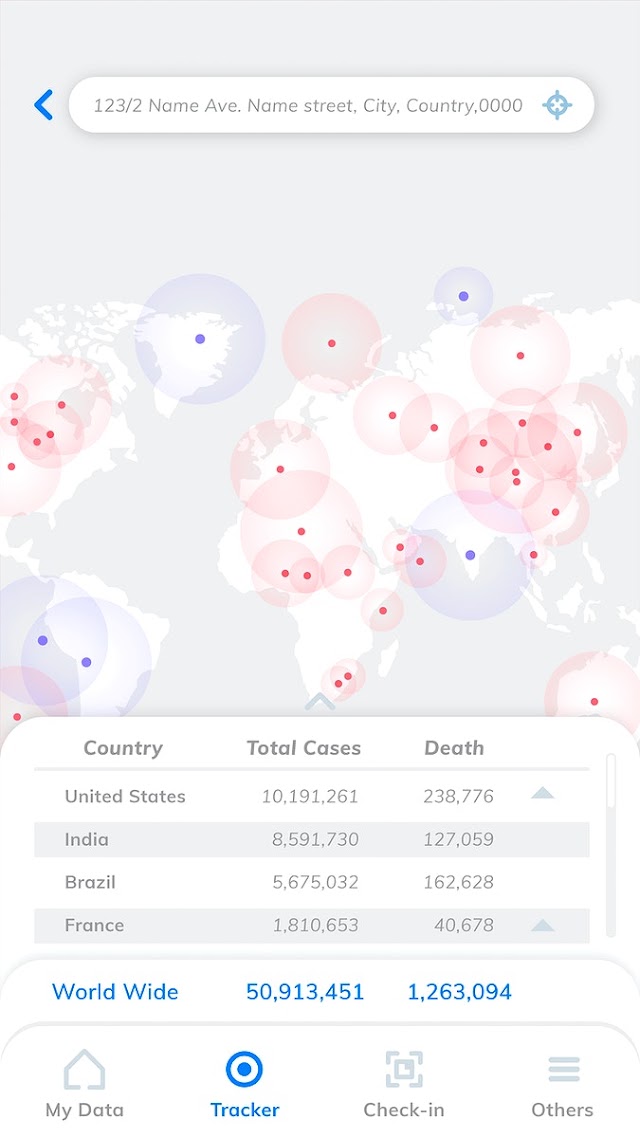
Task: Sort by Total Cases column header
Action: pyautogui.click(x=303, y=748)
